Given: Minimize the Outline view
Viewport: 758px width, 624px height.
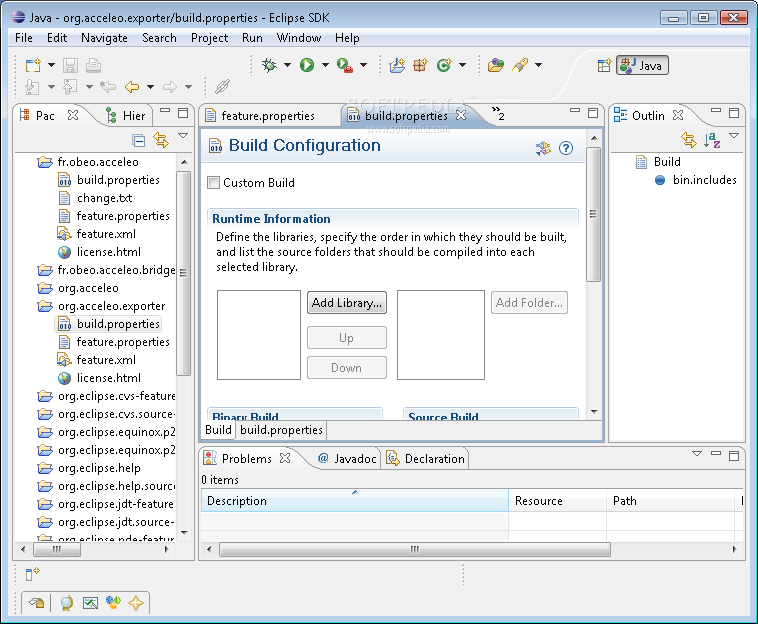Looking at the screenshot, I should (x=716, y=111).
